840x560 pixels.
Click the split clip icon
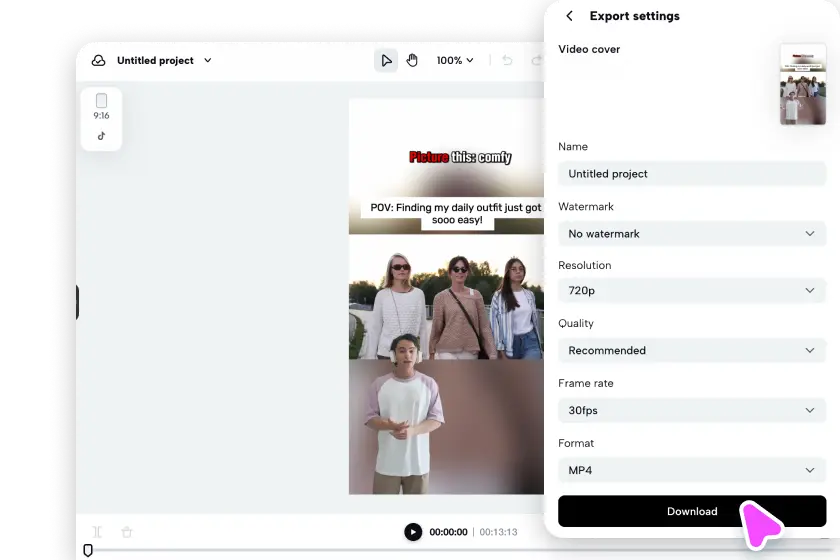point(98,532)
